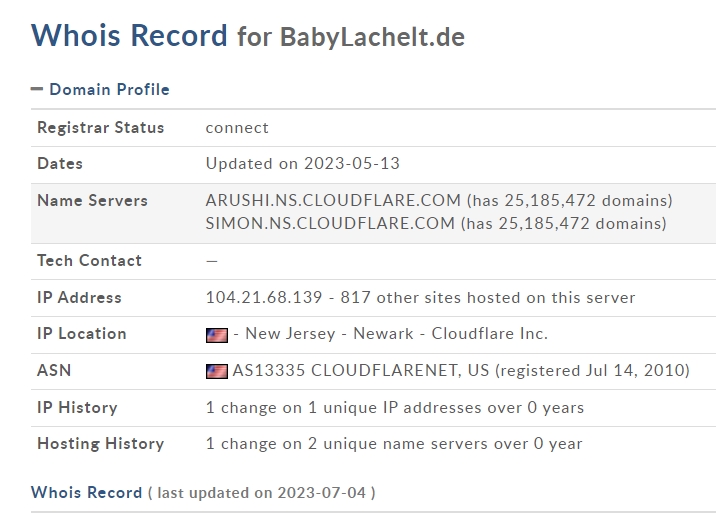Select the Registrar Status row label

coord(100,127)
